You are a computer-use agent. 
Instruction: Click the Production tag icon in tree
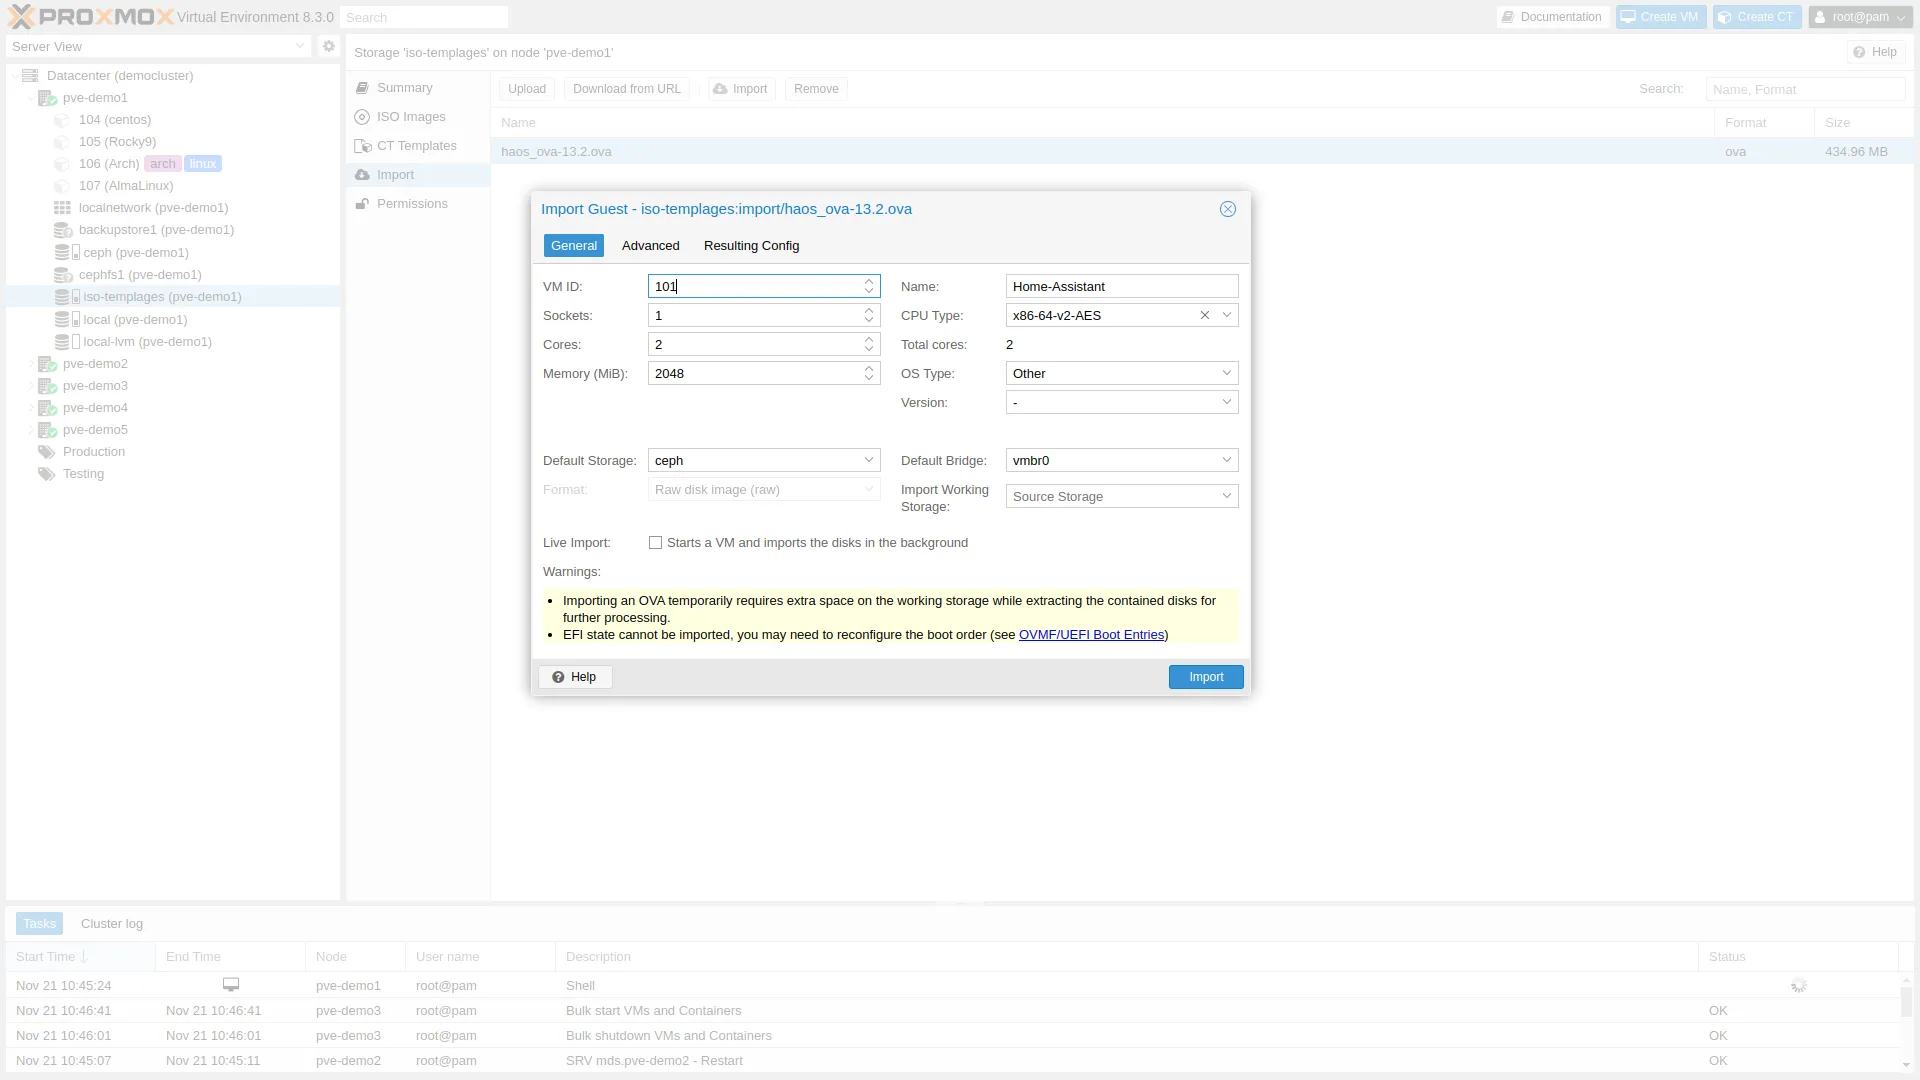[x=46, y=452]
